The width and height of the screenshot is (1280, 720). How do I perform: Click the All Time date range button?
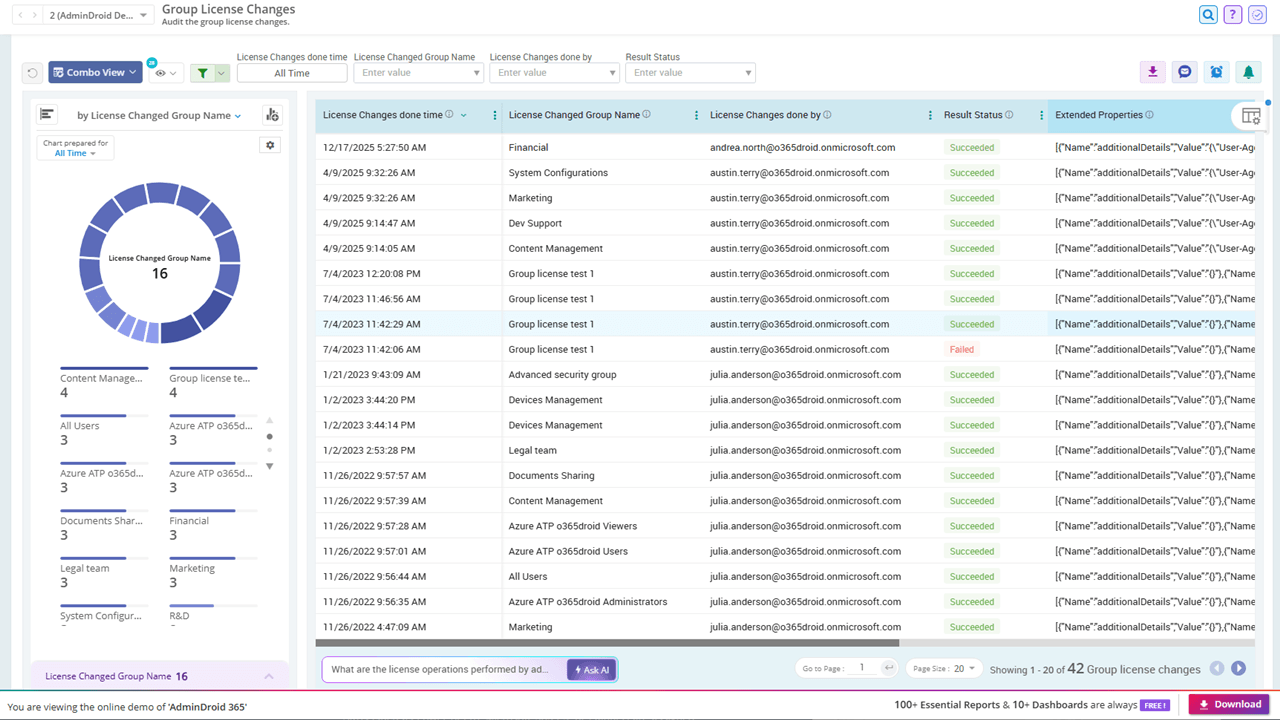point(292,73)
